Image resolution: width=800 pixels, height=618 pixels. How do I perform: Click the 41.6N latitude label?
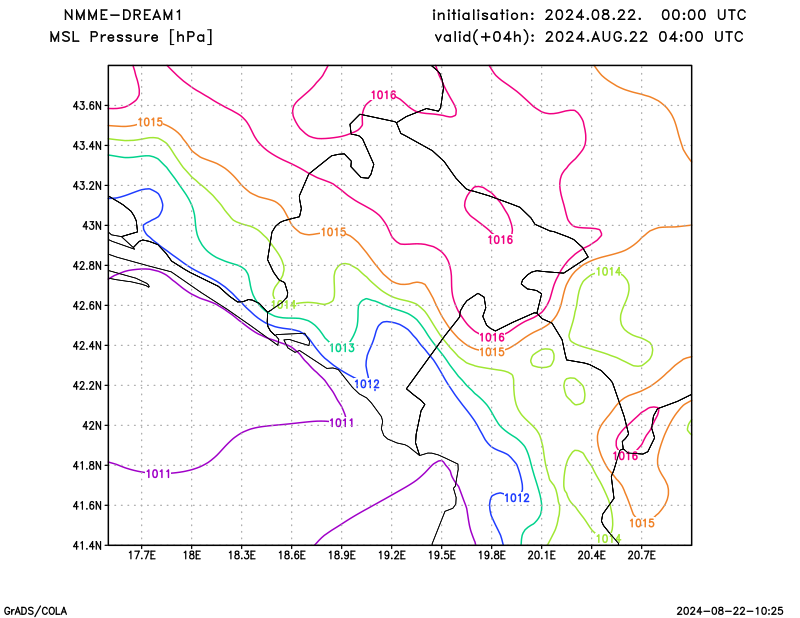pyautogui.click(x=87, y=505)
